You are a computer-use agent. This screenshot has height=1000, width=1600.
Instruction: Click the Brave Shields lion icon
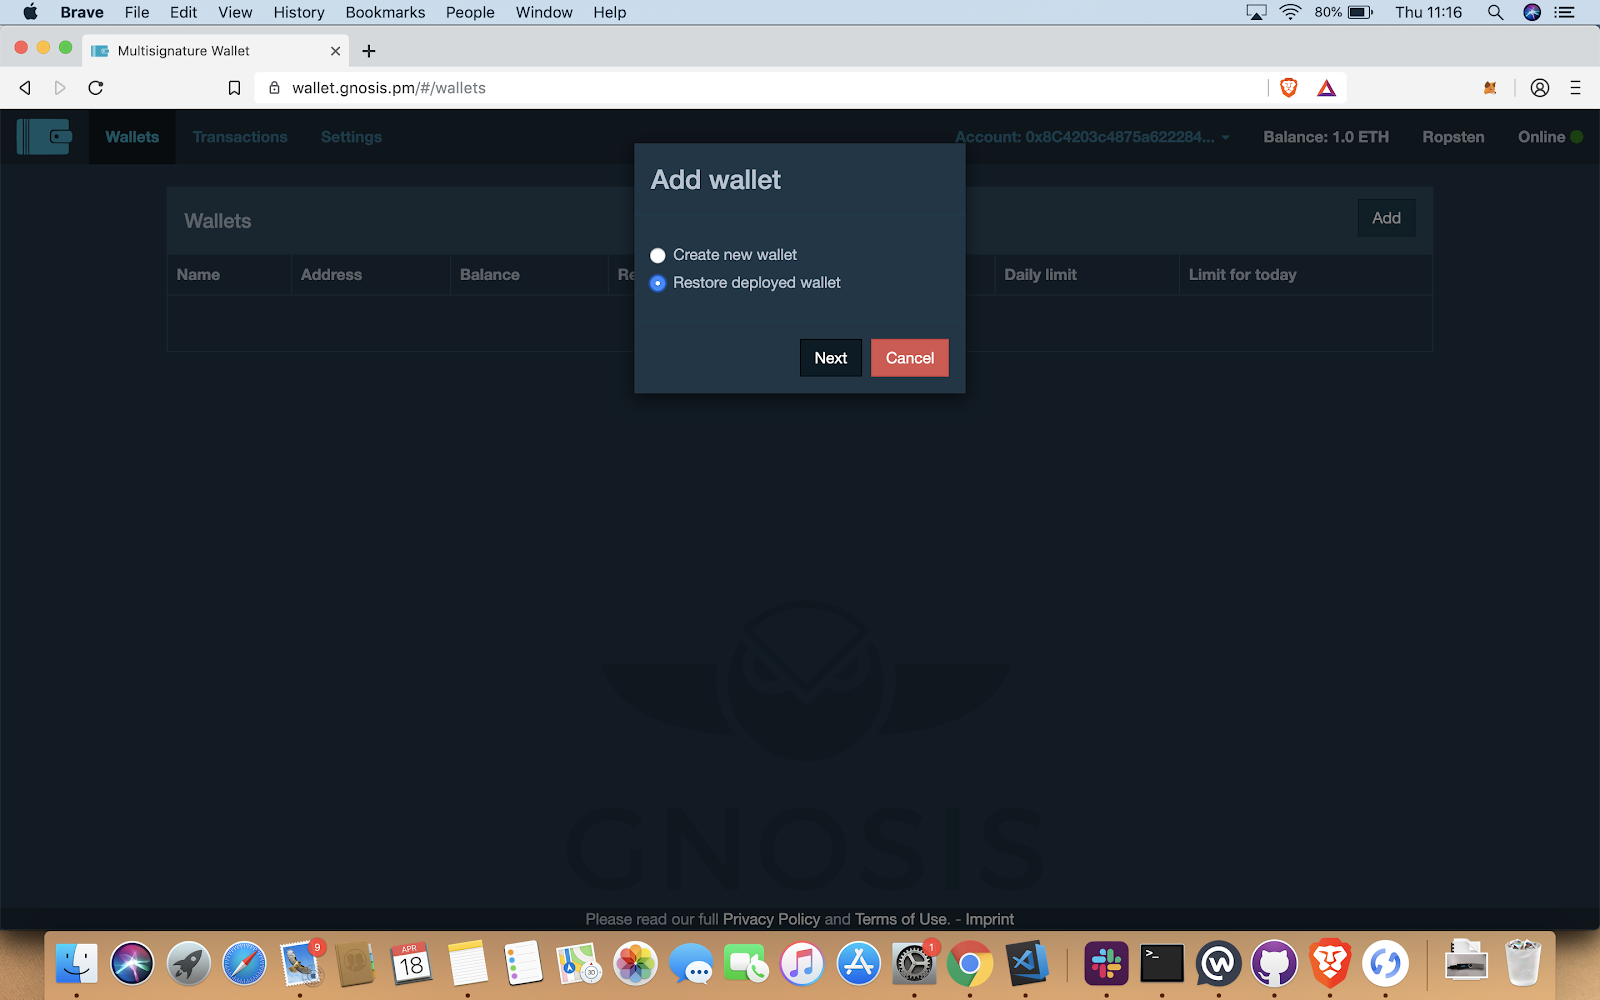(x=1288, y=88)
